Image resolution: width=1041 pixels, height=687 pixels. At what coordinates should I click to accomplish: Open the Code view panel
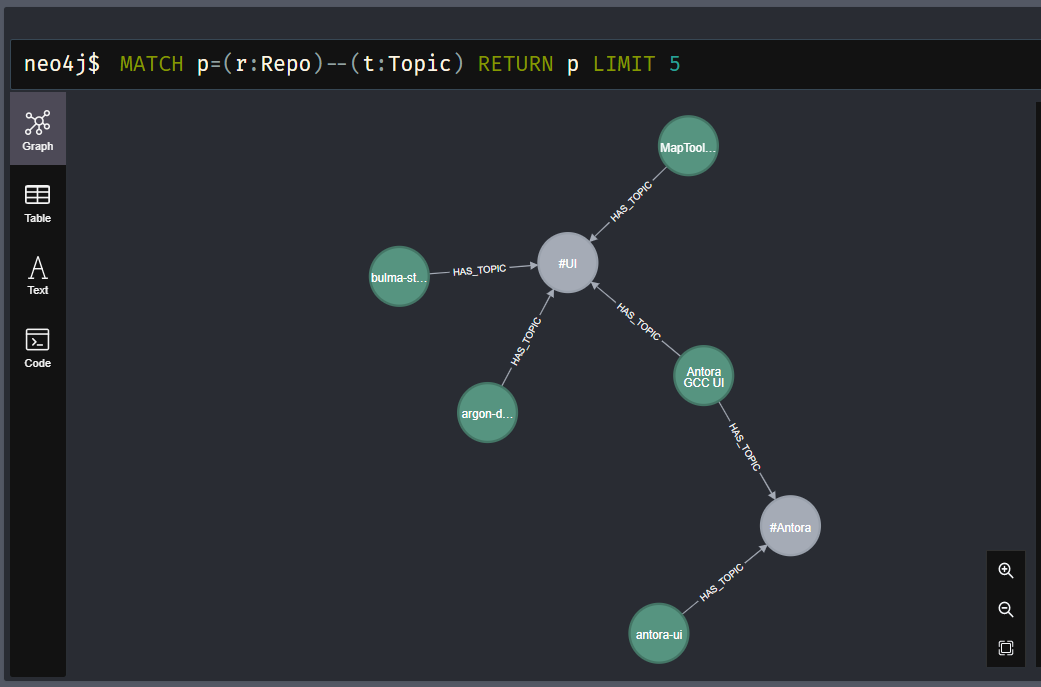click(x=38, y=347)
